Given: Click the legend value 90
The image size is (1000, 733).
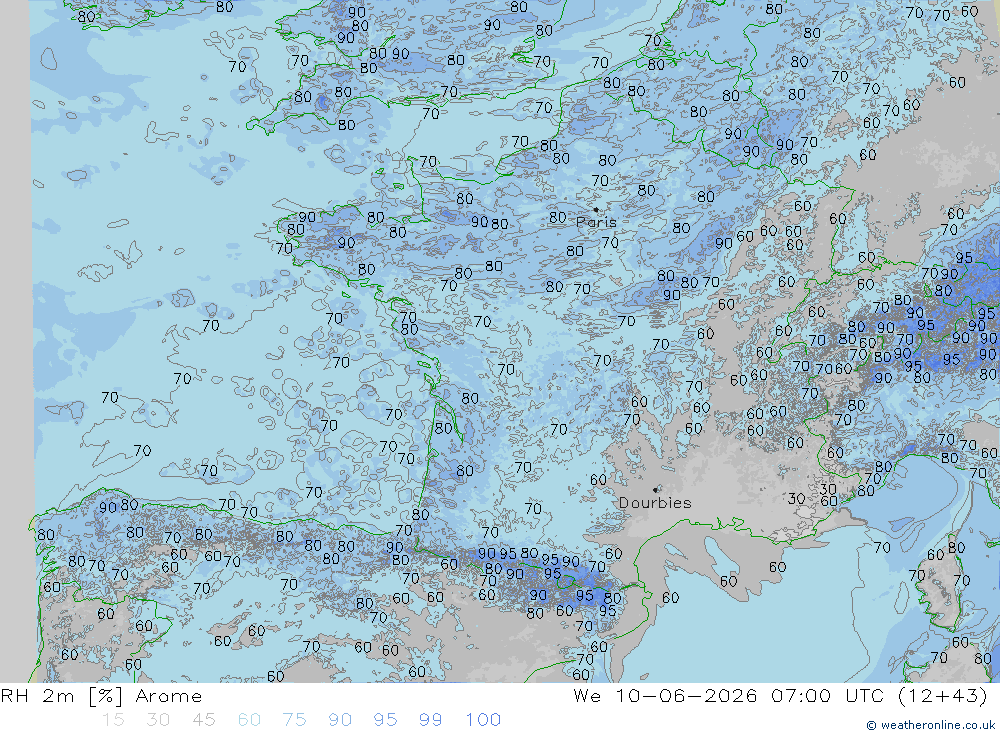Looking at the screenshot, I should tap(340, 720).
